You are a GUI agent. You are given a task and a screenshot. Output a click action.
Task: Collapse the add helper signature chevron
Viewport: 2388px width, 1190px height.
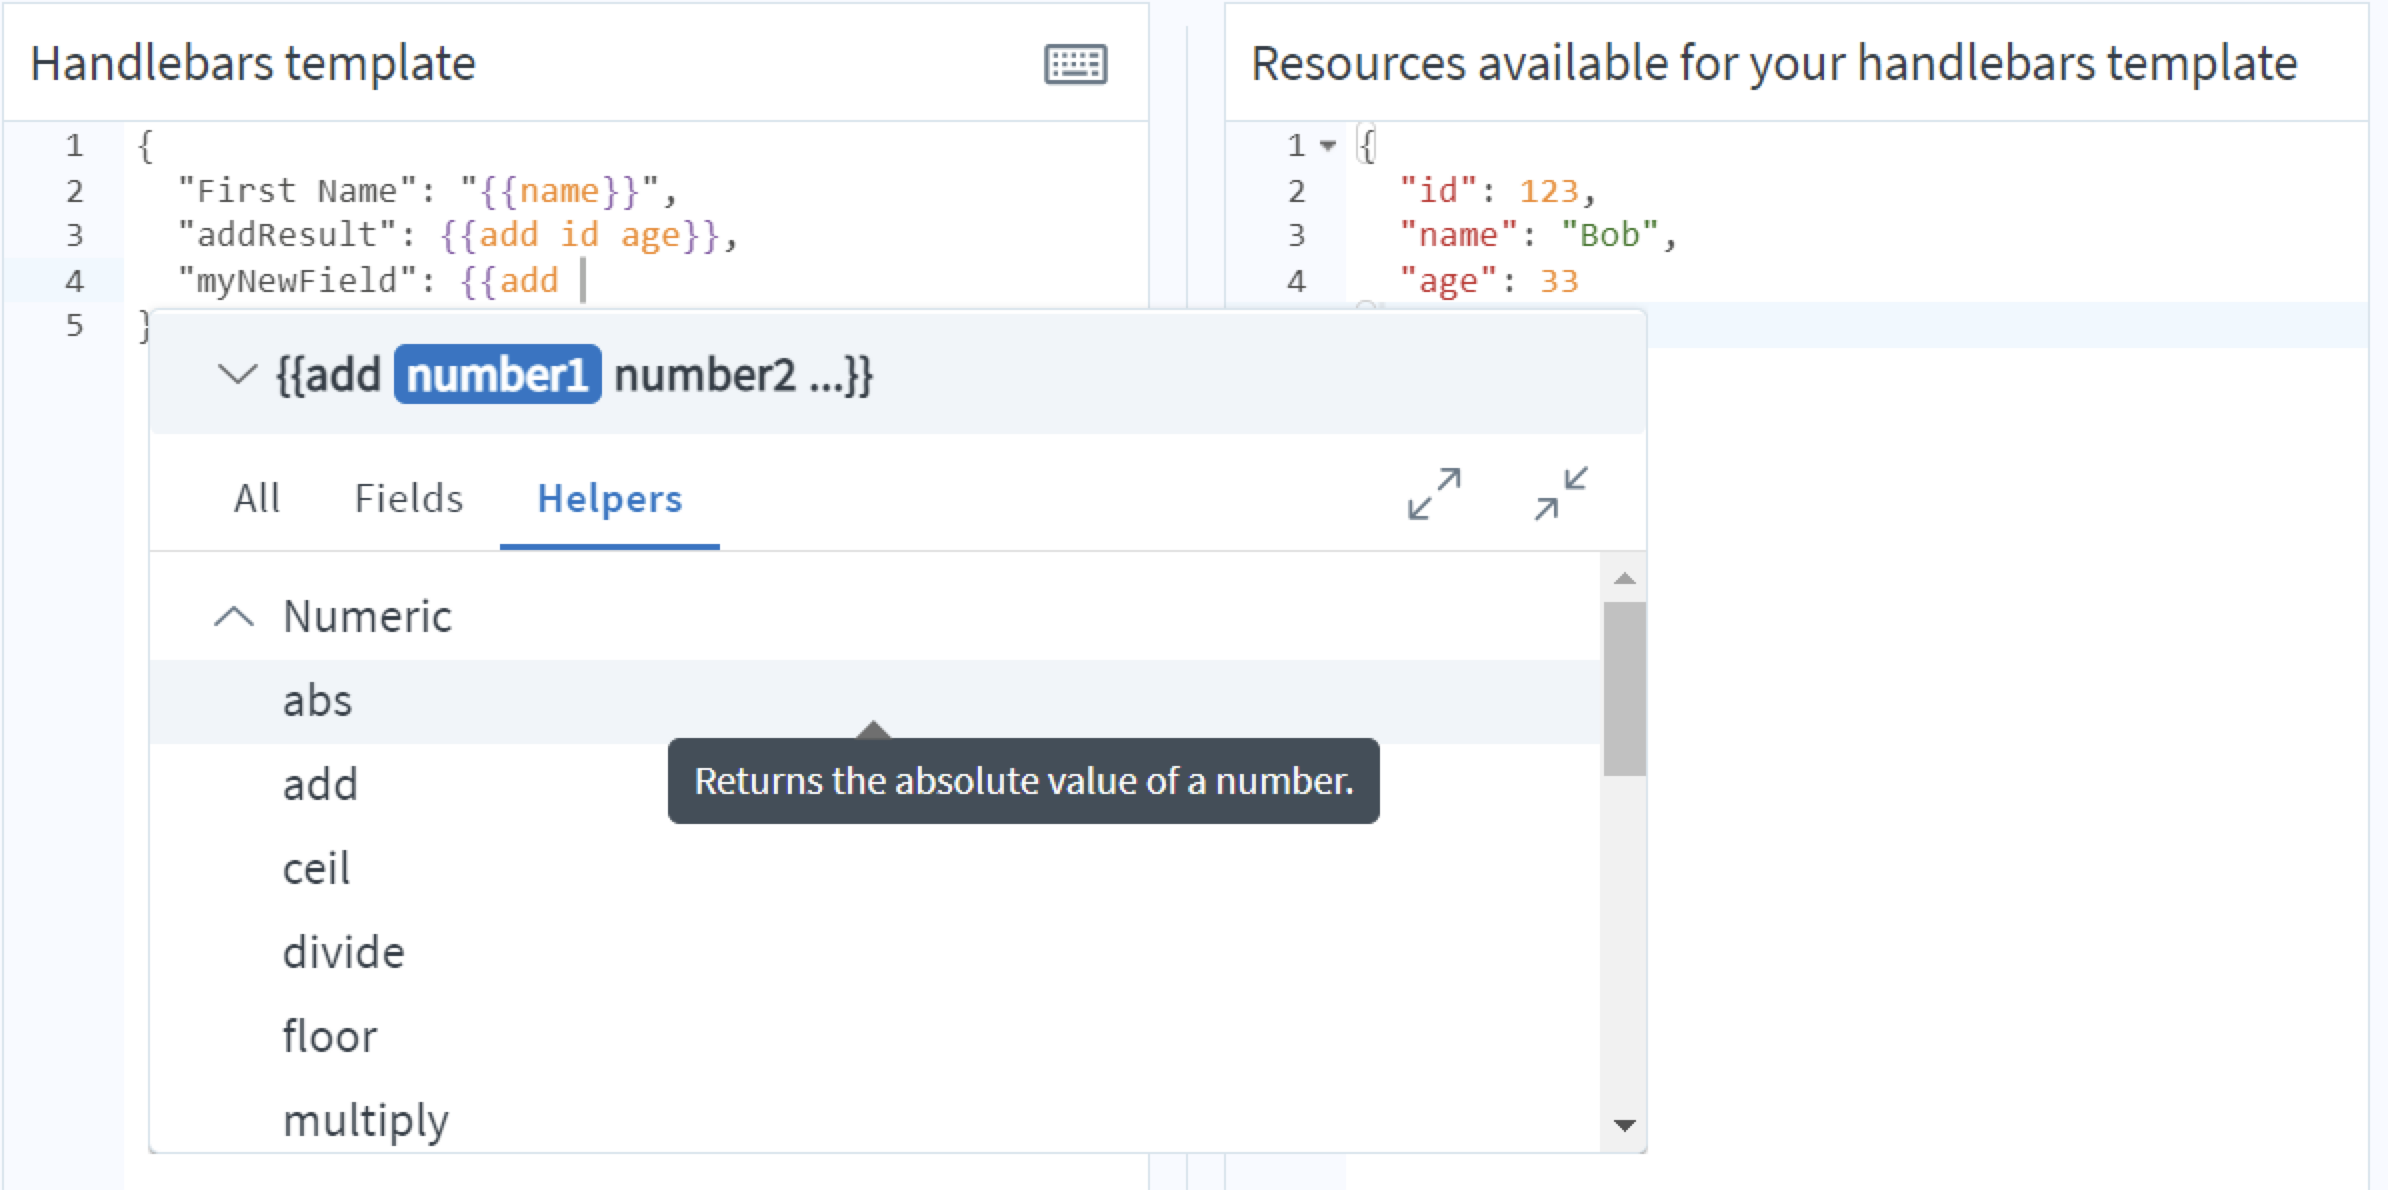(237, 375)
